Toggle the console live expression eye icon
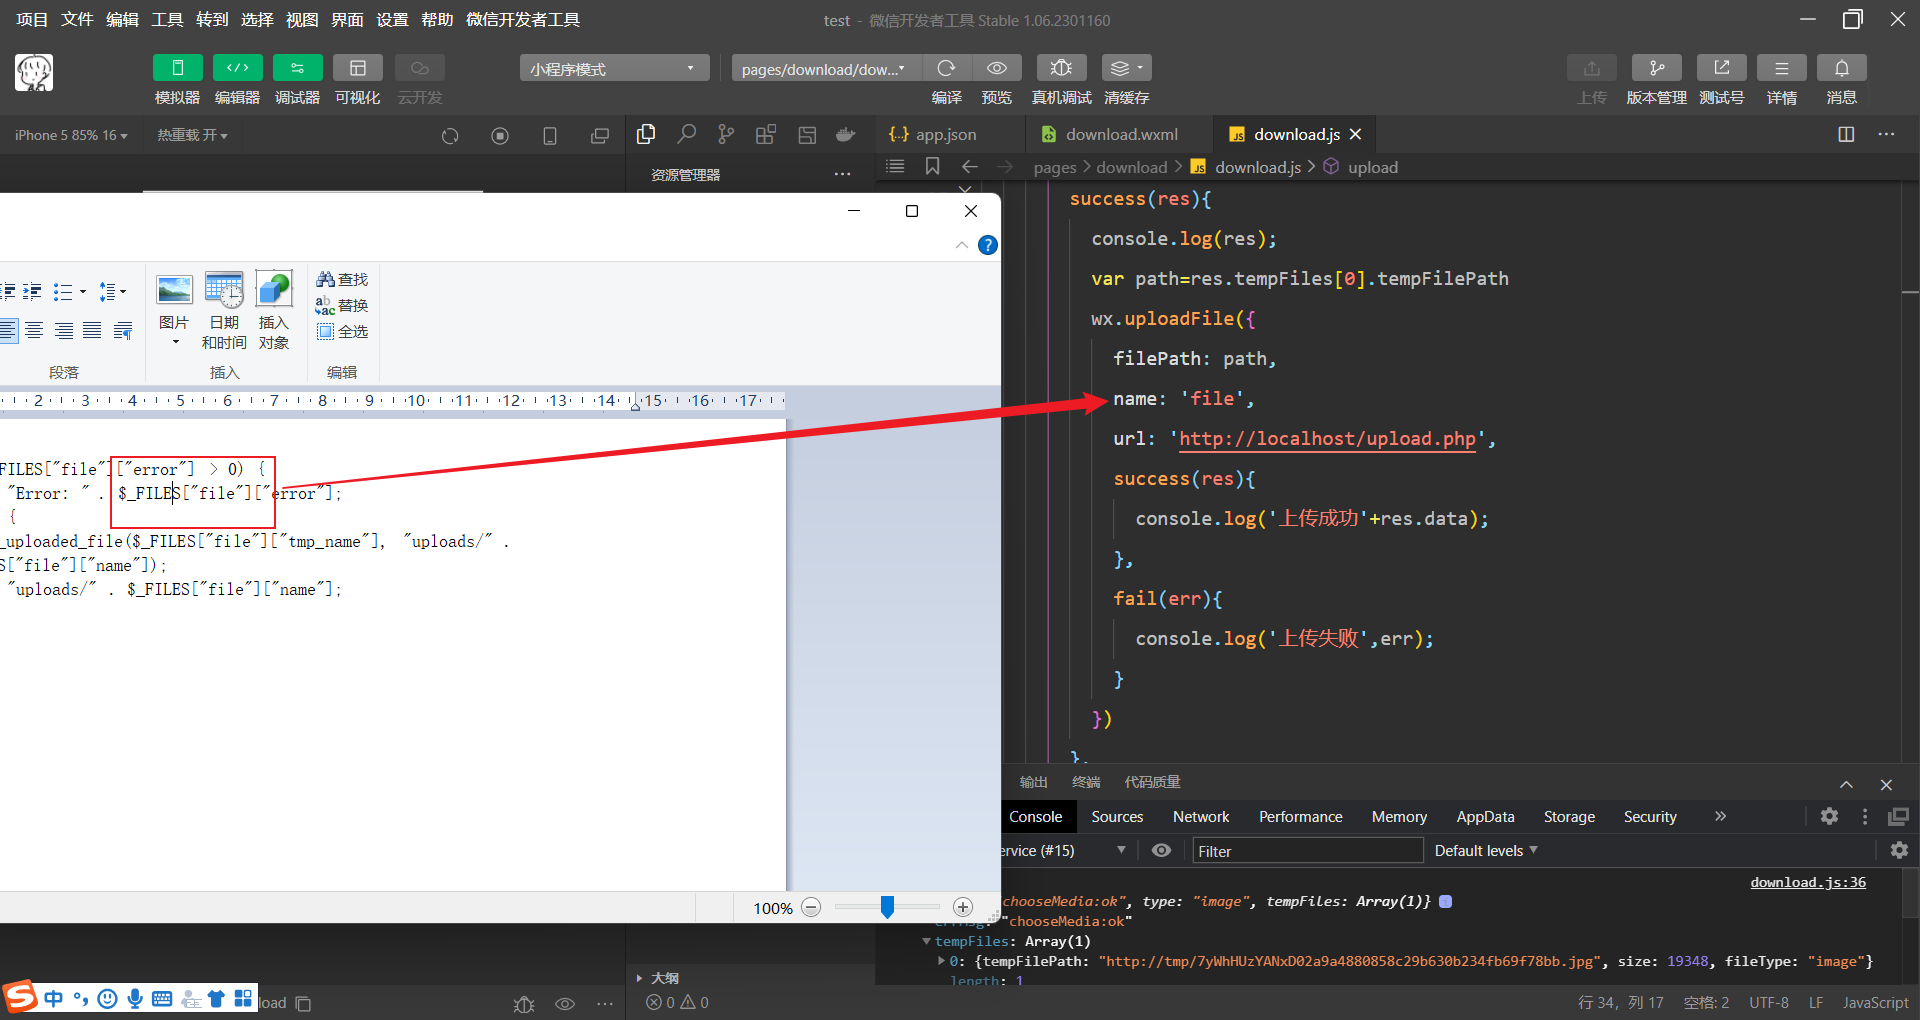The image size is (1920, 1020). click(1161, 850)
